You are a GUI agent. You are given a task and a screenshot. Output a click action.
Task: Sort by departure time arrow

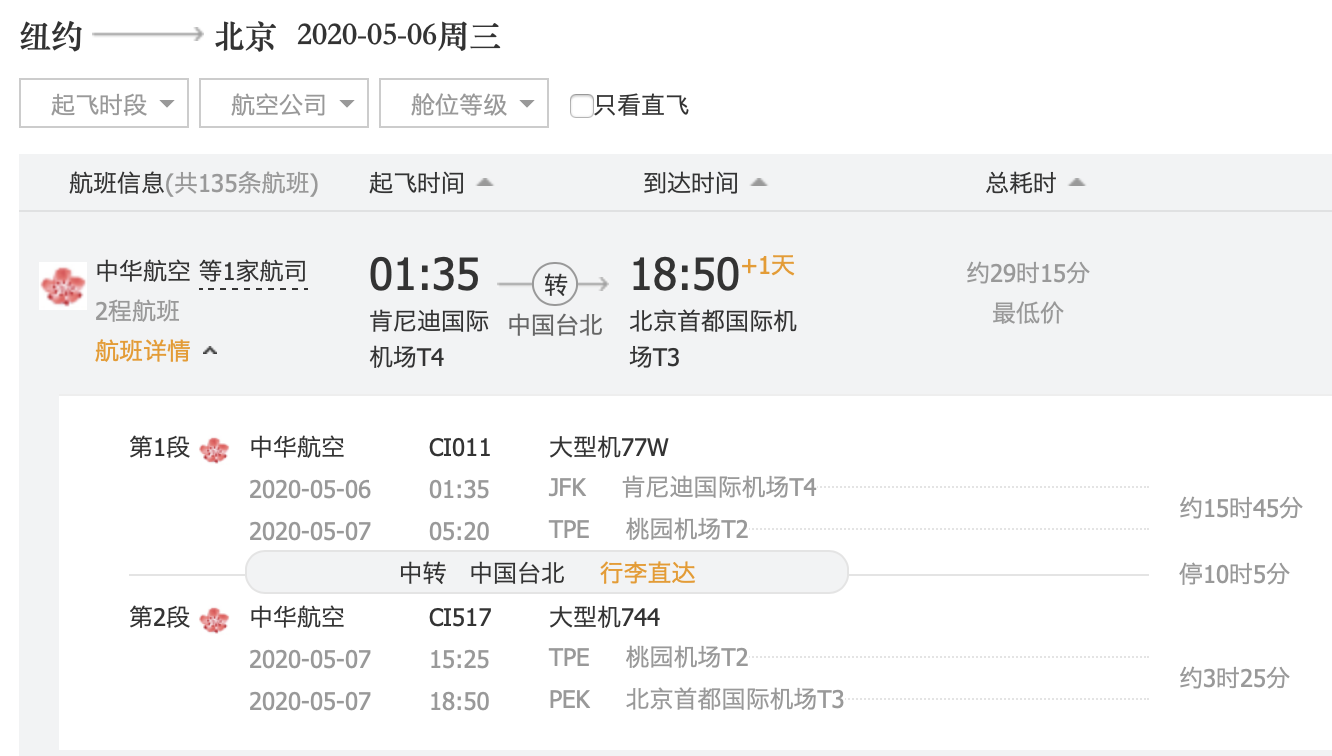pyautogui.click(x=485, y=183)
